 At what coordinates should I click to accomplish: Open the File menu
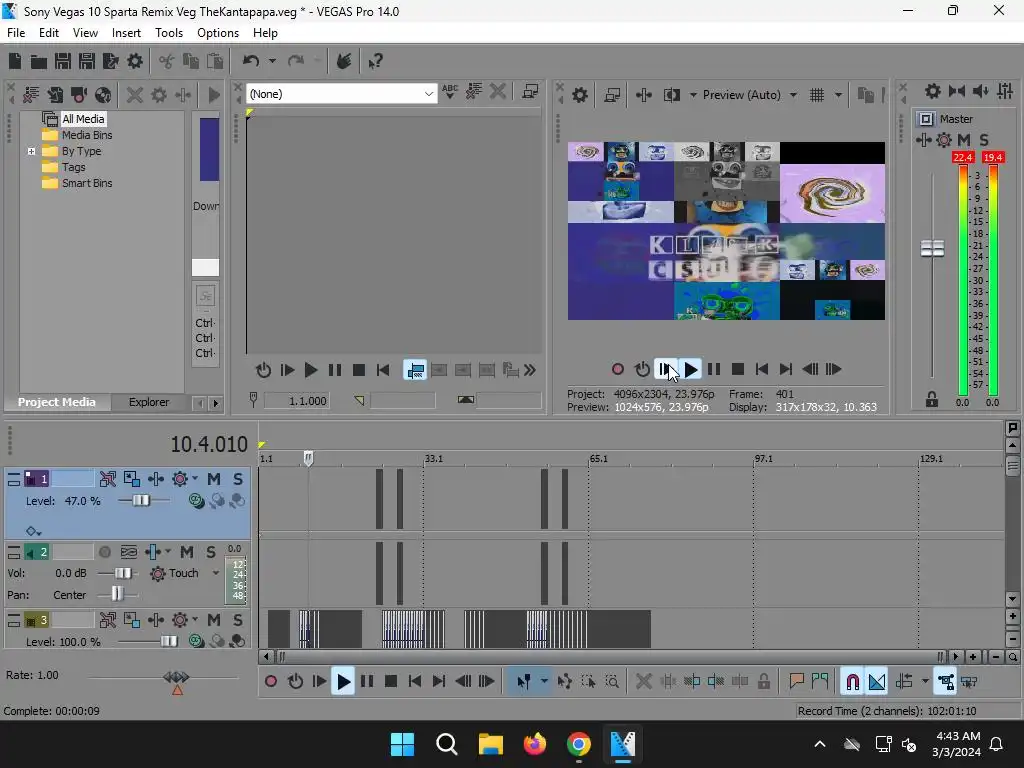point(16,33)
